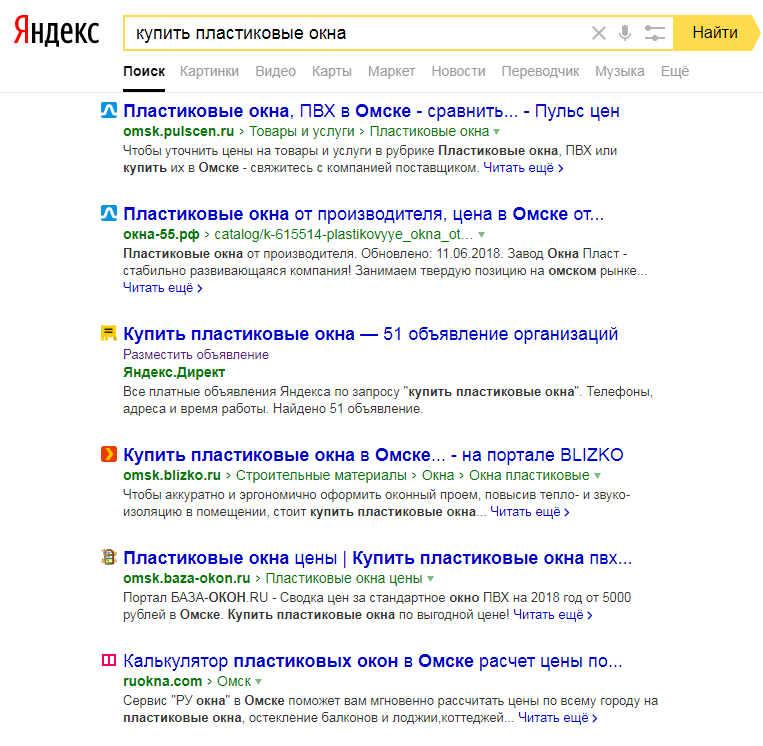Open Разместить объявление link
The height and width of the screenshot is (746, 763).
(196, 355)
